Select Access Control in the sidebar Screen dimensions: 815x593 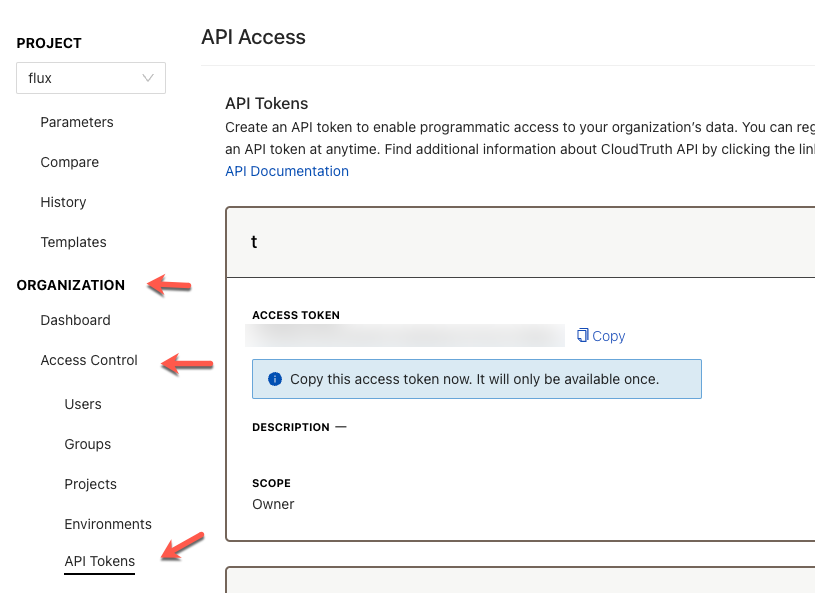[x=89, y=360]
